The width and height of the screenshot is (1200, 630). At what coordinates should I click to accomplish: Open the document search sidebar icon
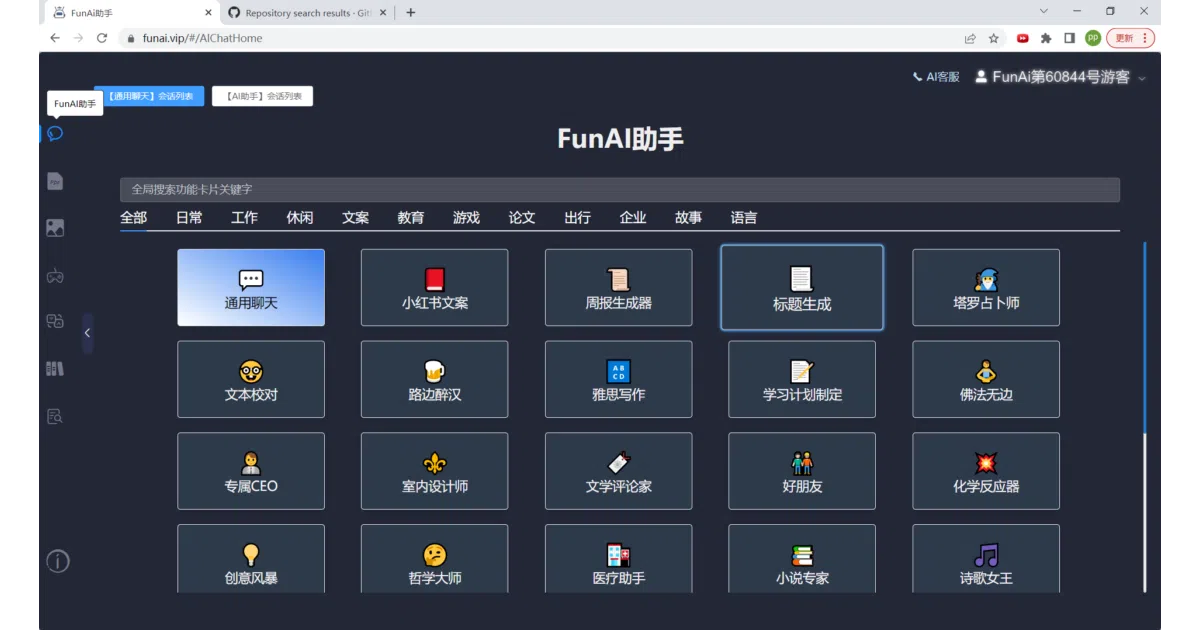[55, 416]
